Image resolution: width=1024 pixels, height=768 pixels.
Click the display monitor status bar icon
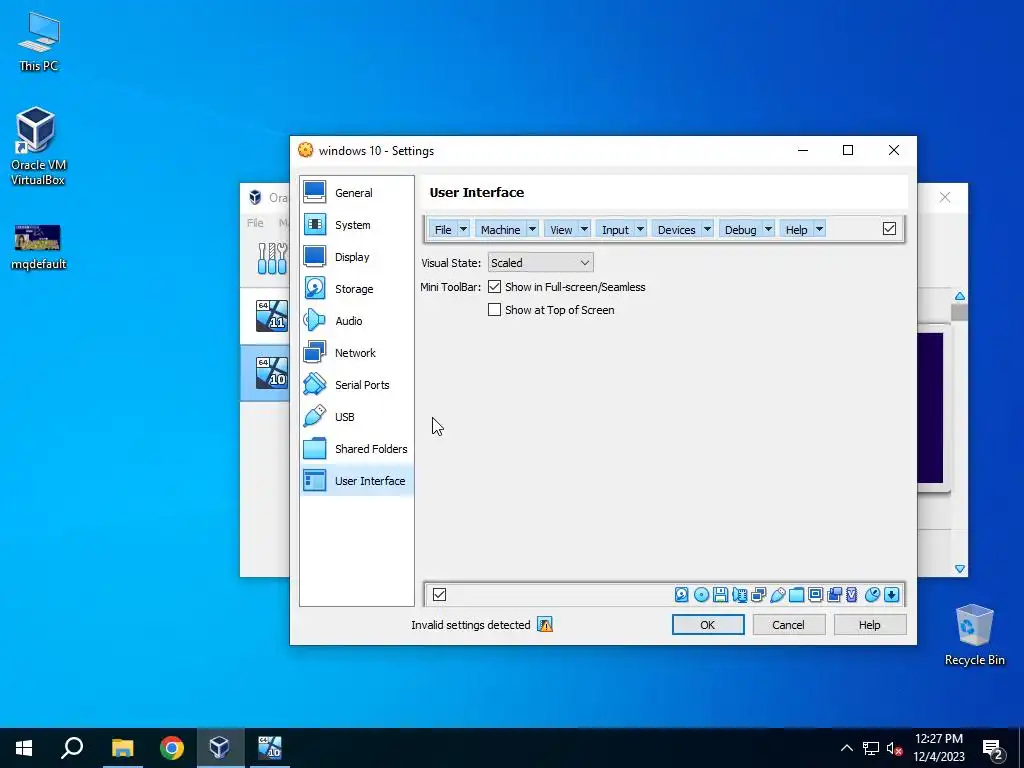point(815,594)
